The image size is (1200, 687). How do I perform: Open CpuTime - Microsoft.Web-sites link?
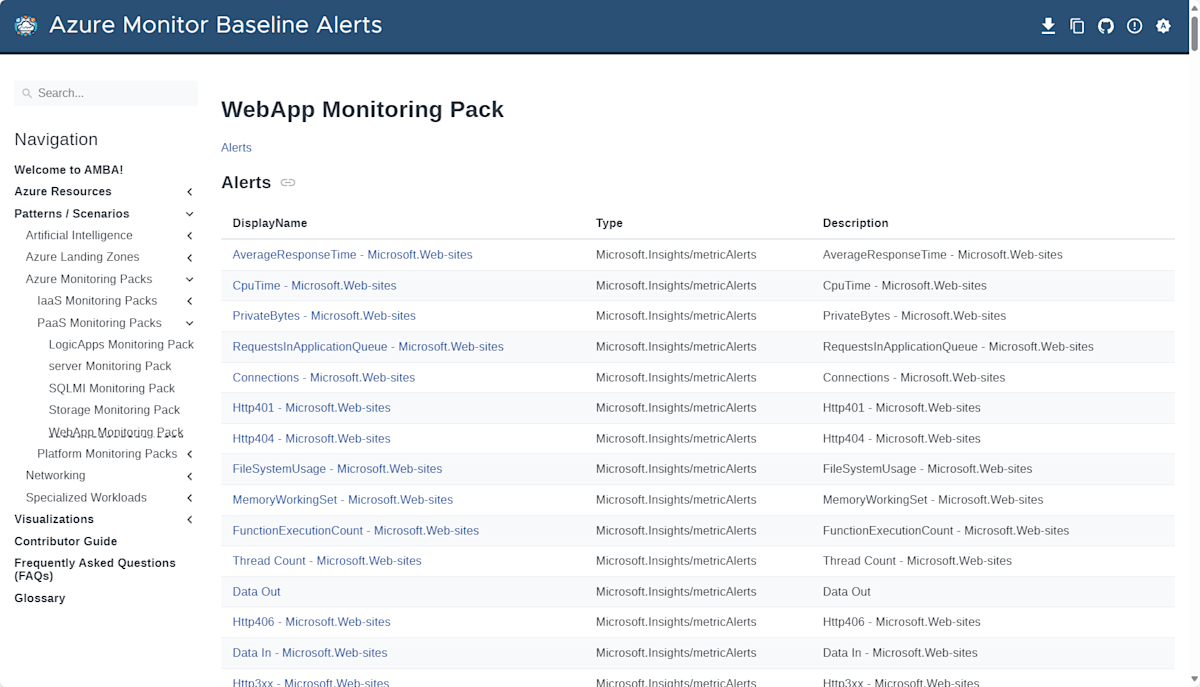point(314,285)
